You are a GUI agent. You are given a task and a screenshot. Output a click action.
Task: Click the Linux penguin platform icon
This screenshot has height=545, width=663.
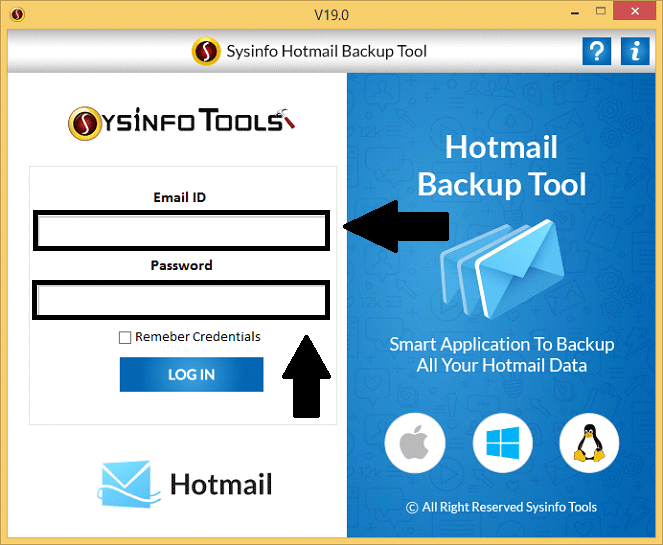pos(589,443)
